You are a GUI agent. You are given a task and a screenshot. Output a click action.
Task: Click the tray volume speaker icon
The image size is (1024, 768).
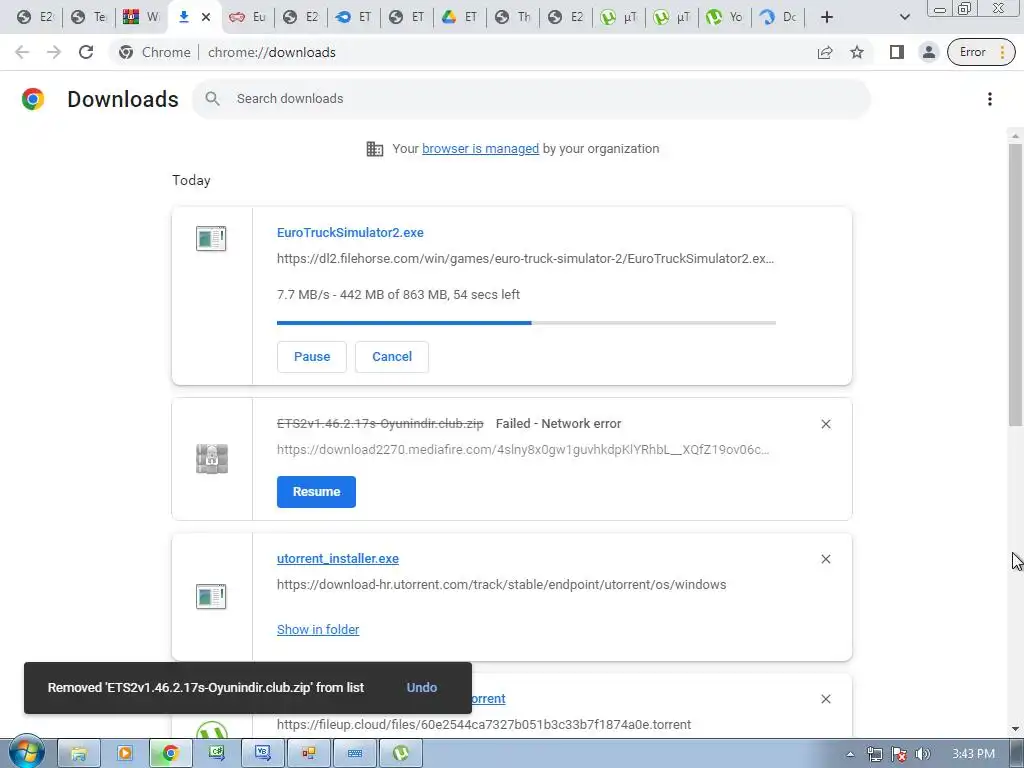(x=923, y=754)
